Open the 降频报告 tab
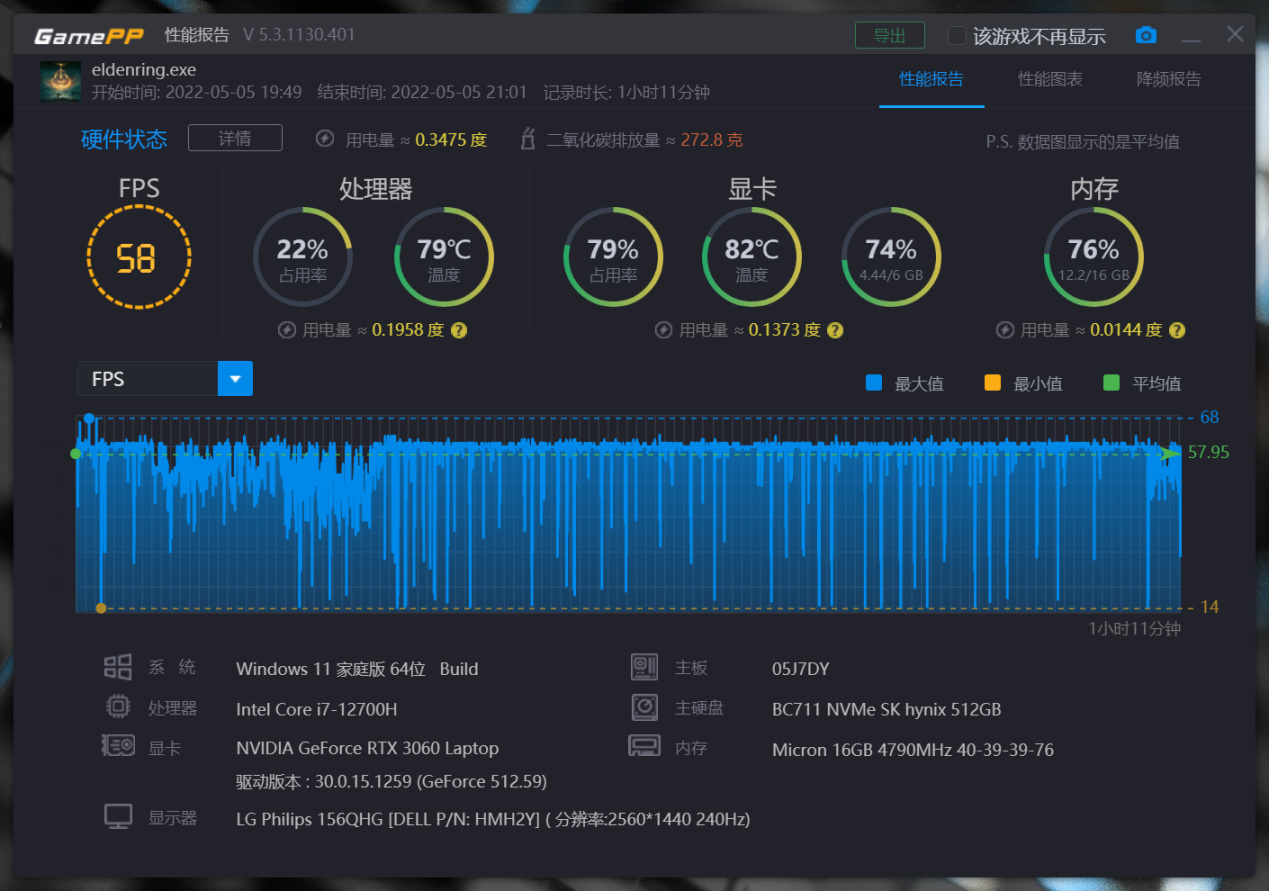Viewport: 1269px width, 891px height. pos(1168,79)
